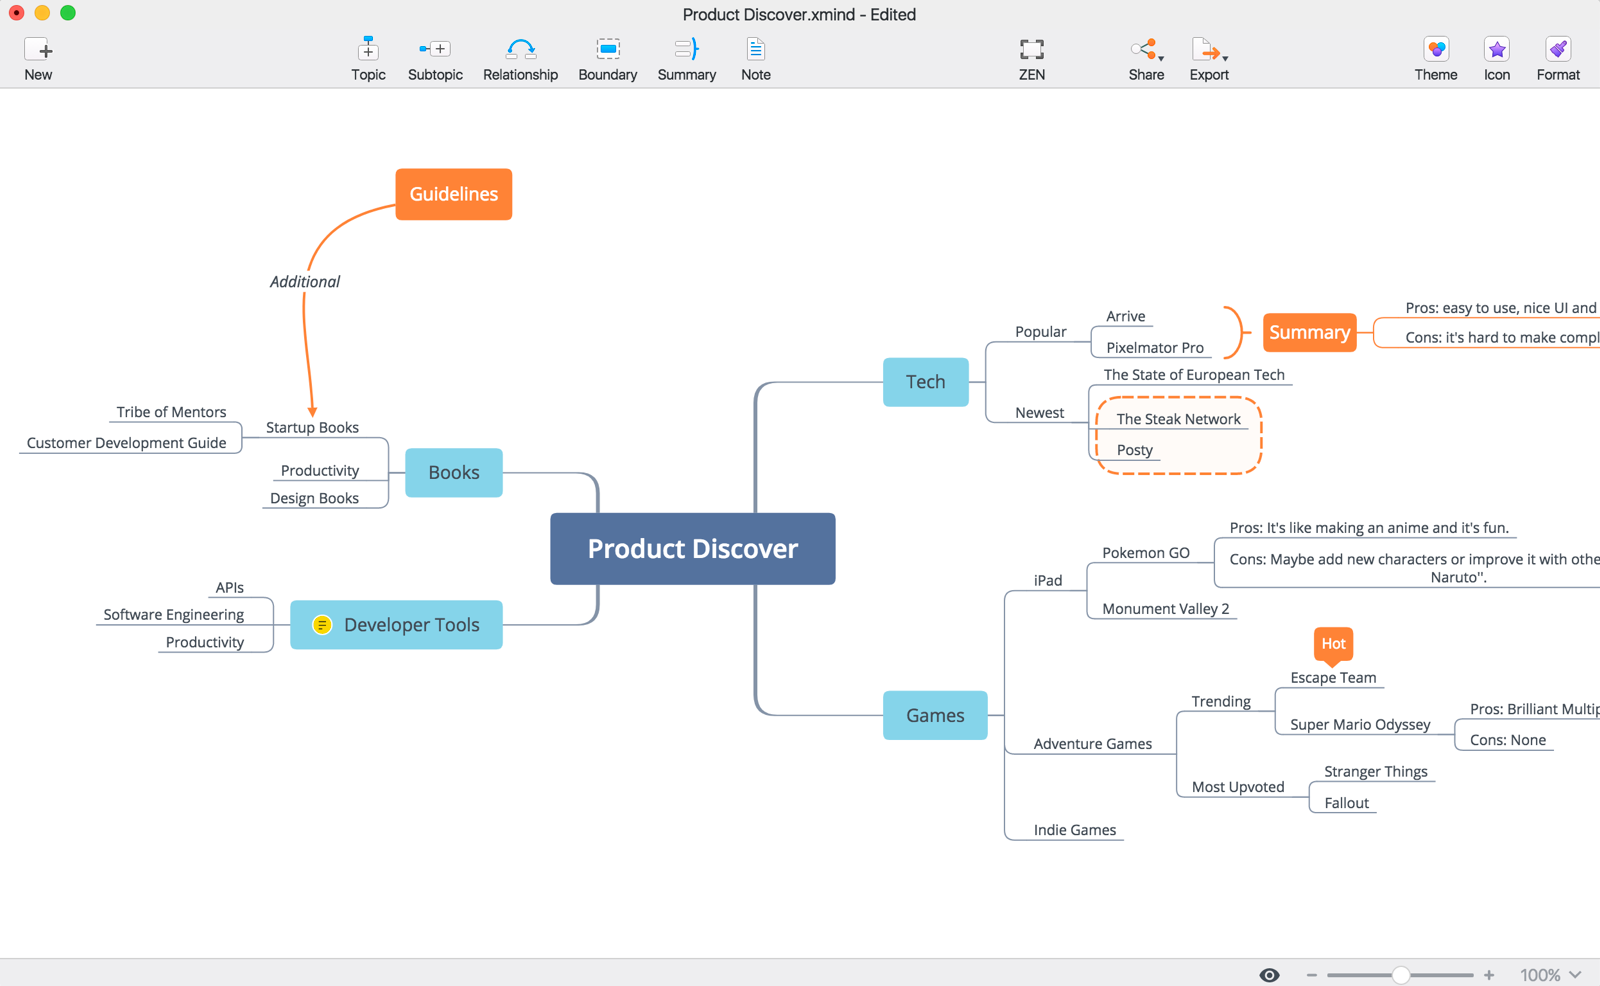Viewport: 1600px width, 986px height.
Task: Select the Relationship tool
Action: pyautogui.click(x=520, y=57)
